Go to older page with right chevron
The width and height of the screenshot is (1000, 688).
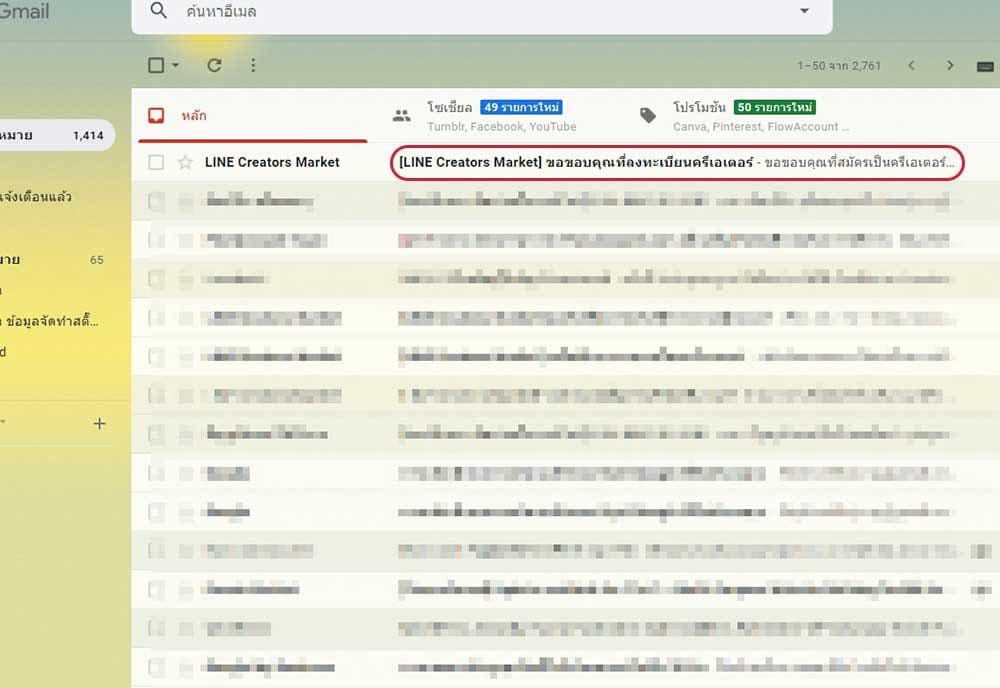(950, 65)
